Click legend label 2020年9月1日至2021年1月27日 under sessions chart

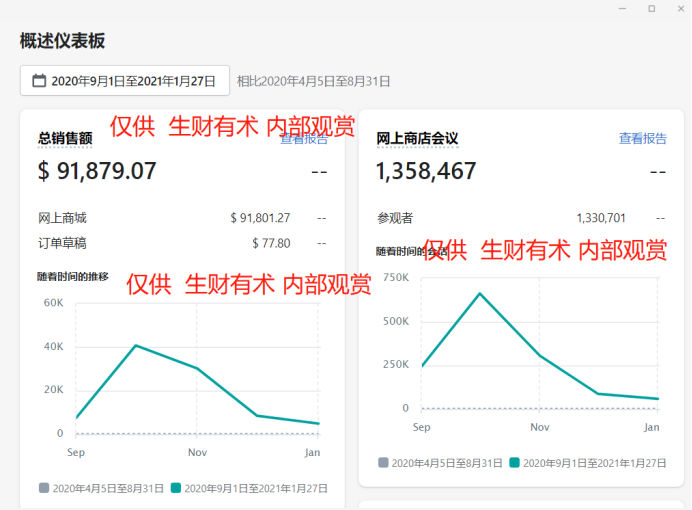594,463
